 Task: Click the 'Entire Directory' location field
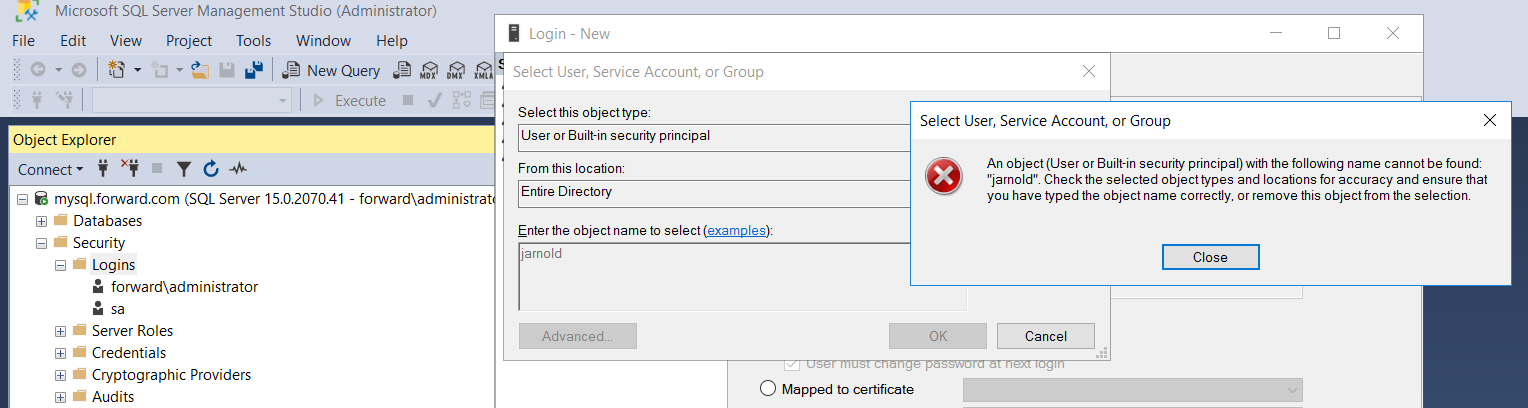(714, 192)
